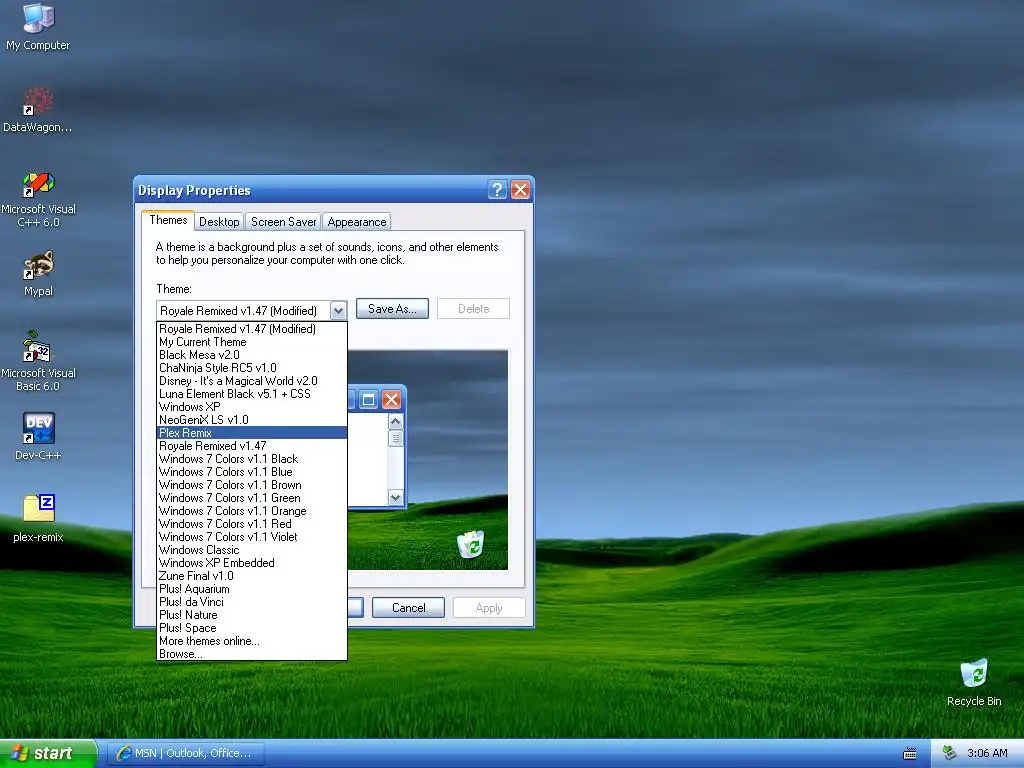Open the Recycle Bin on desktop
Screen dimensions: 1024x768
(974, 682)
